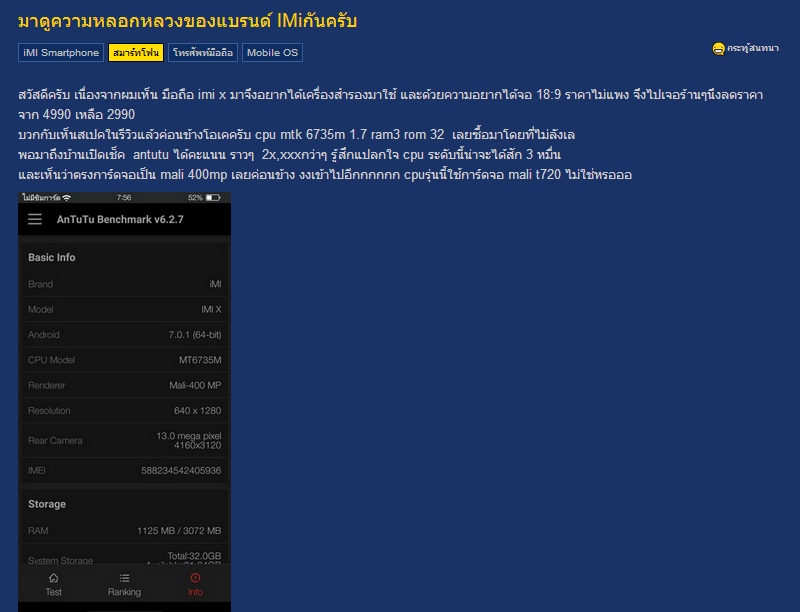800x612 pixels.
Task: Click the Test home icon tab
Action: pos(54,578)
